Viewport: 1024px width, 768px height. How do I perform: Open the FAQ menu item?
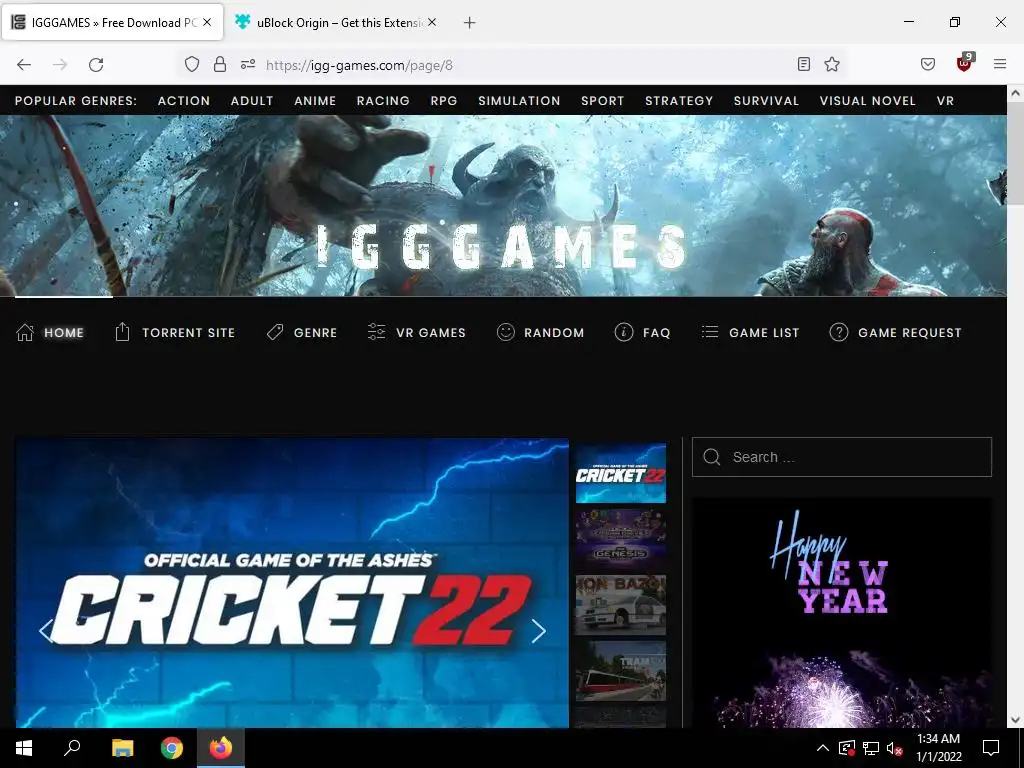click(643, 332)
